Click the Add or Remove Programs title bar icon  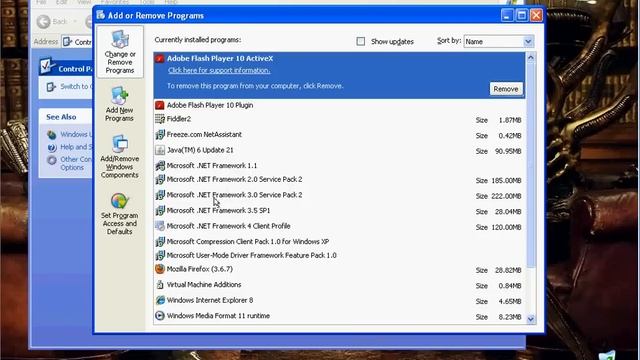101,16
